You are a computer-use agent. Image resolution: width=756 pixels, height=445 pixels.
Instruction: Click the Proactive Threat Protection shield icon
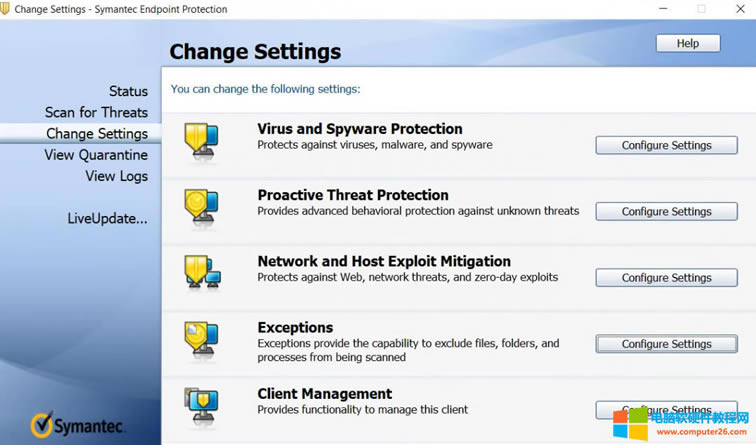pos(201,206)
